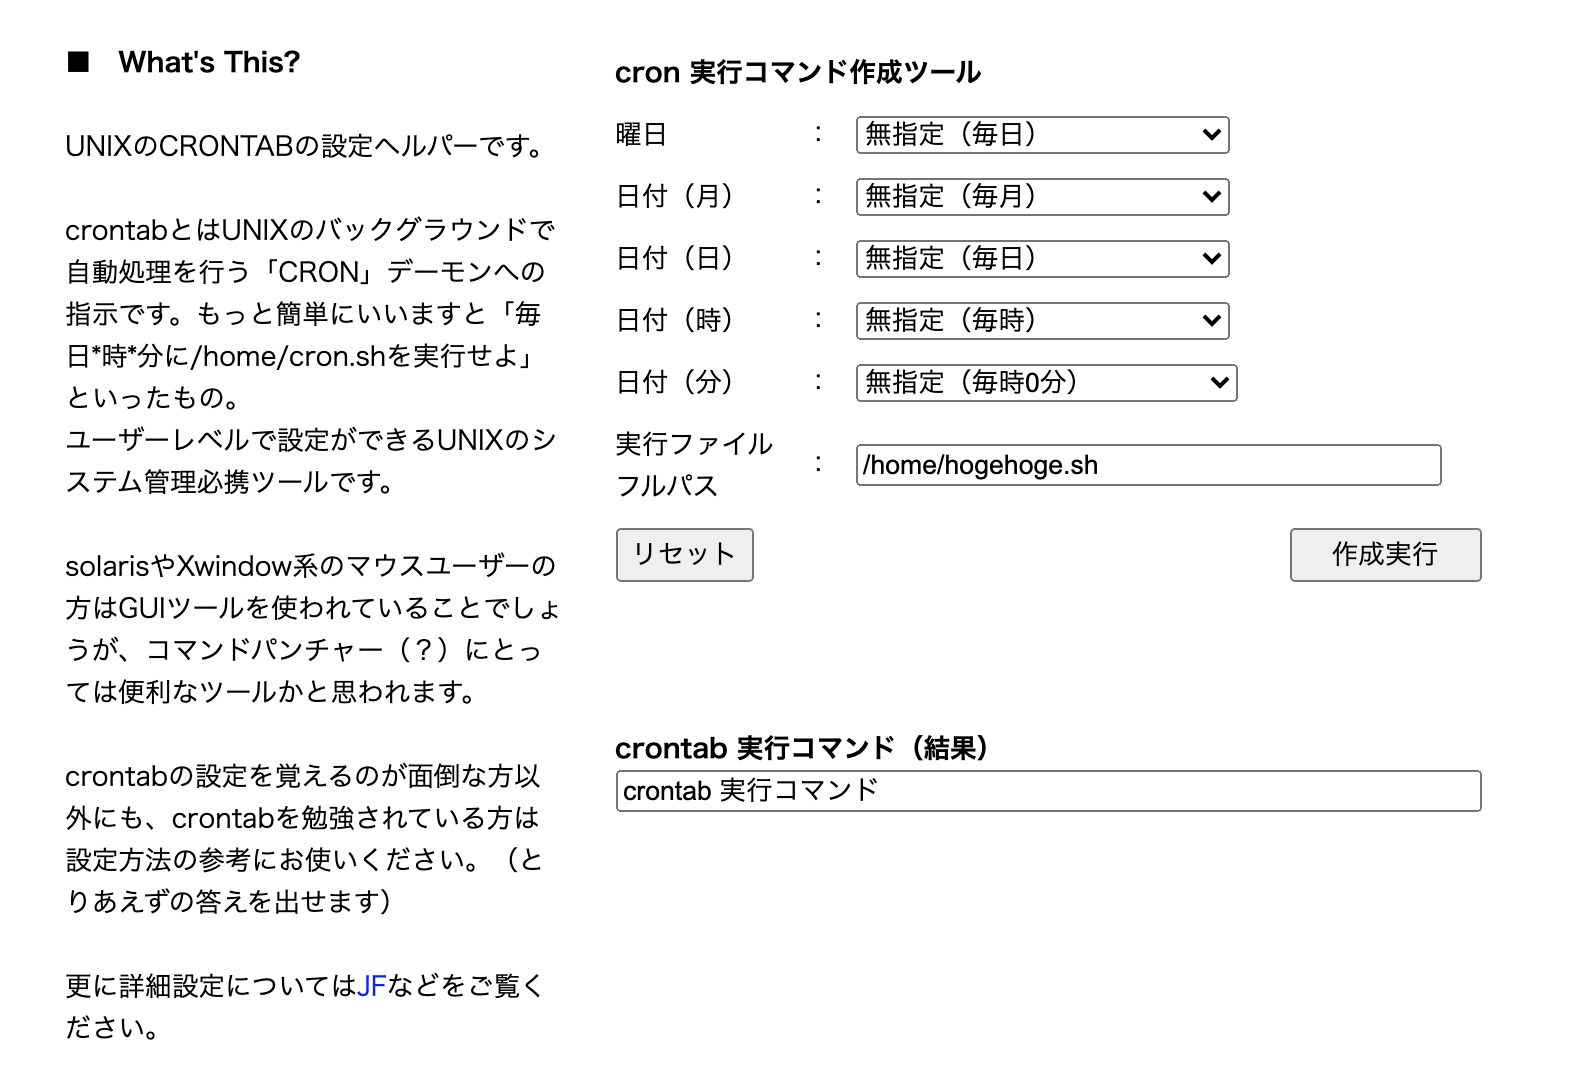
Task: Expand the 無指定（毎月） month dropdown
Action: pyautogui.click(x=1041, y=197)
